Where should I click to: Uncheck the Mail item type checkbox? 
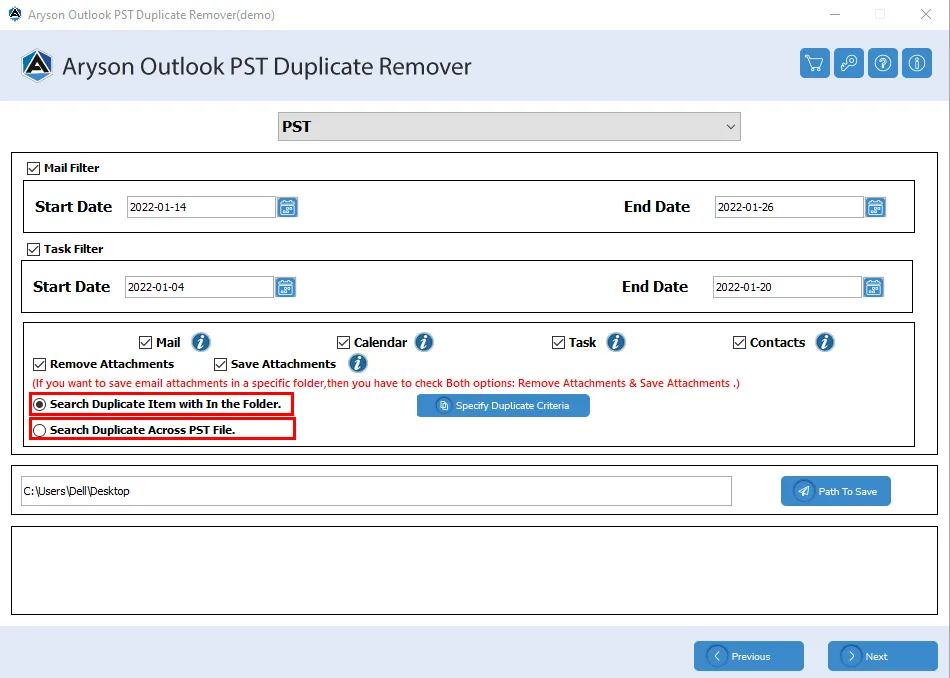click(x=145, y=343)
